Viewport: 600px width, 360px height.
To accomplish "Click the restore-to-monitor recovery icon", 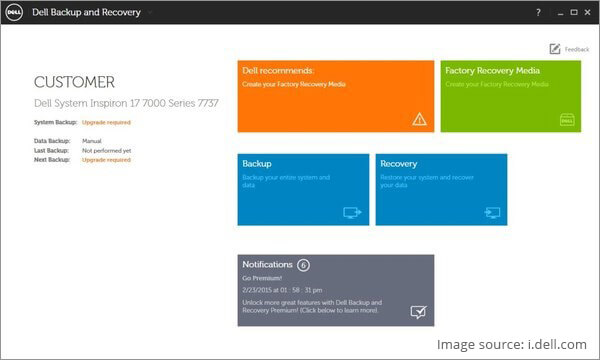I will point(492,212).
